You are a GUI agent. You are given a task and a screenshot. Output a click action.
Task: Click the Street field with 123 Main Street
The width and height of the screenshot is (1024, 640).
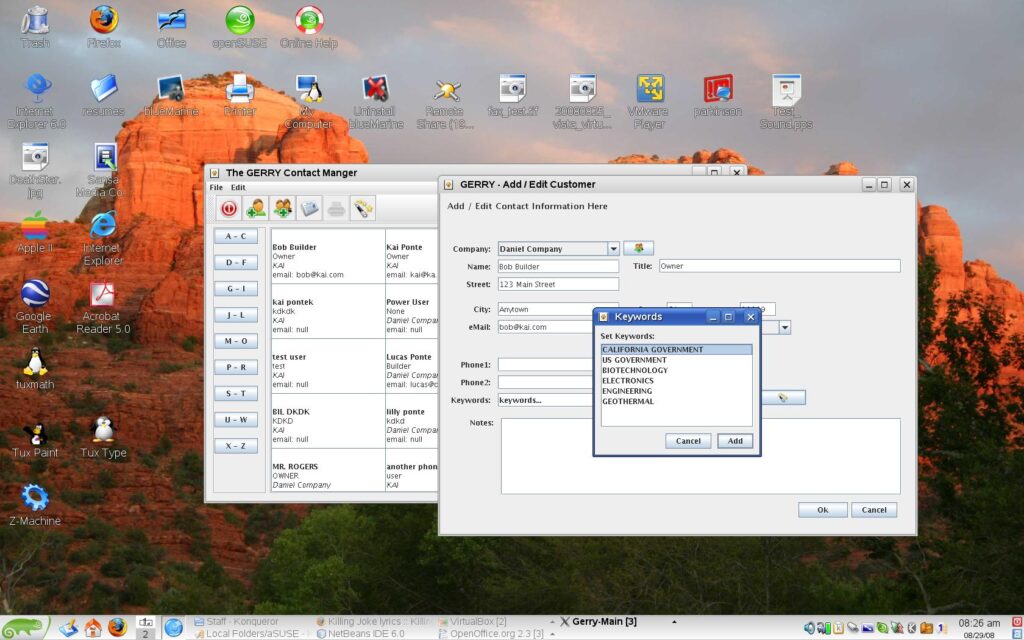coord(558,285)
